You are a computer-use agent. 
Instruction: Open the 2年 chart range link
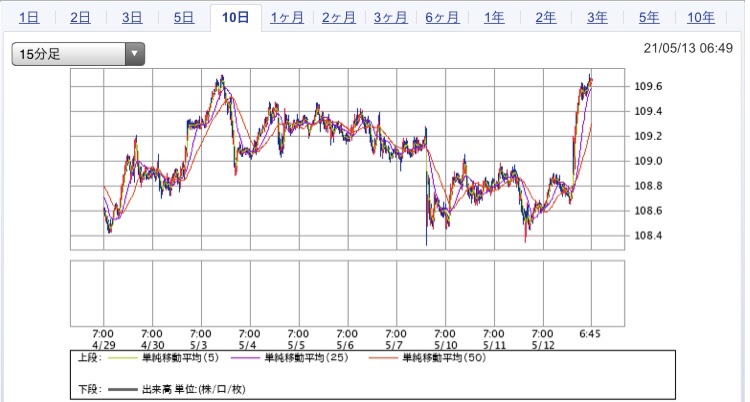pos(546,18)
